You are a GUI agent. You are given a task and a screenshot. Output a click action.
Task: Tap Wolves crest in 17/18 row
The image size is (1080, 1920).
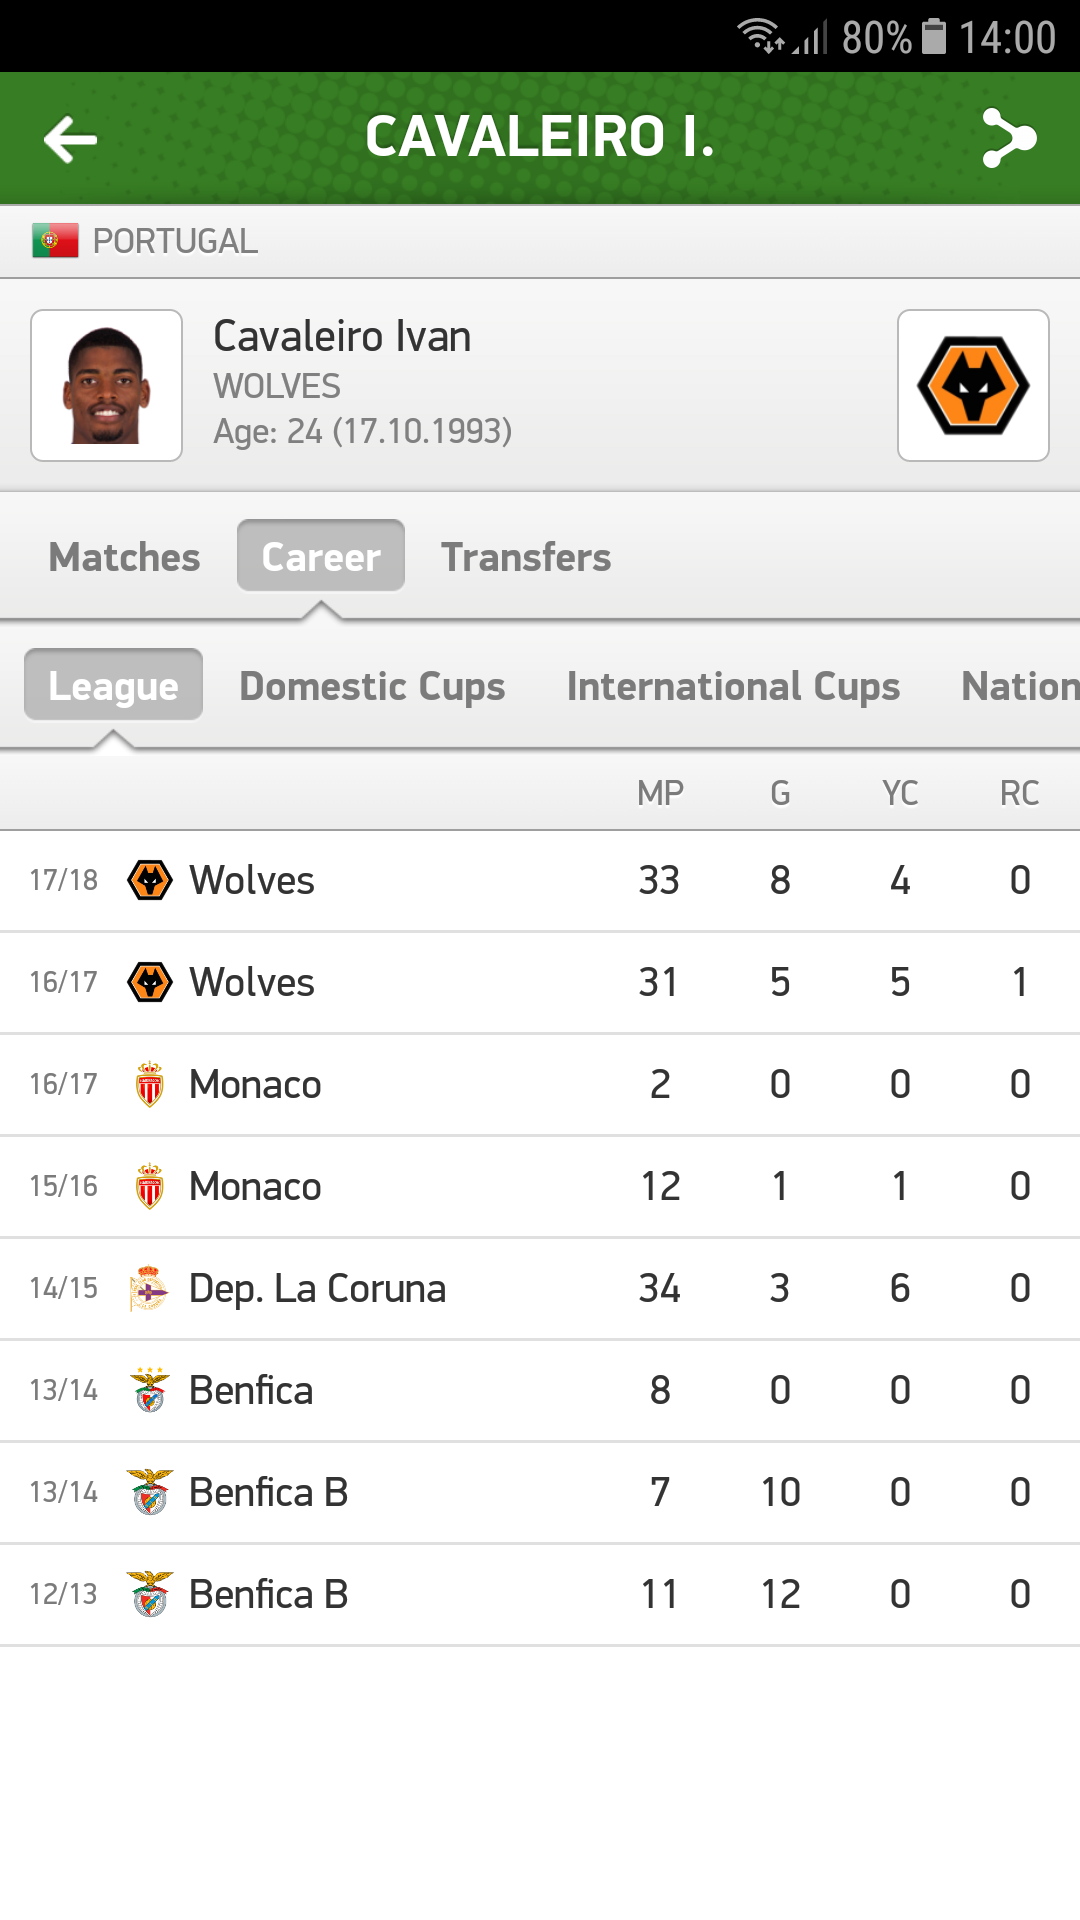[150, 880]
